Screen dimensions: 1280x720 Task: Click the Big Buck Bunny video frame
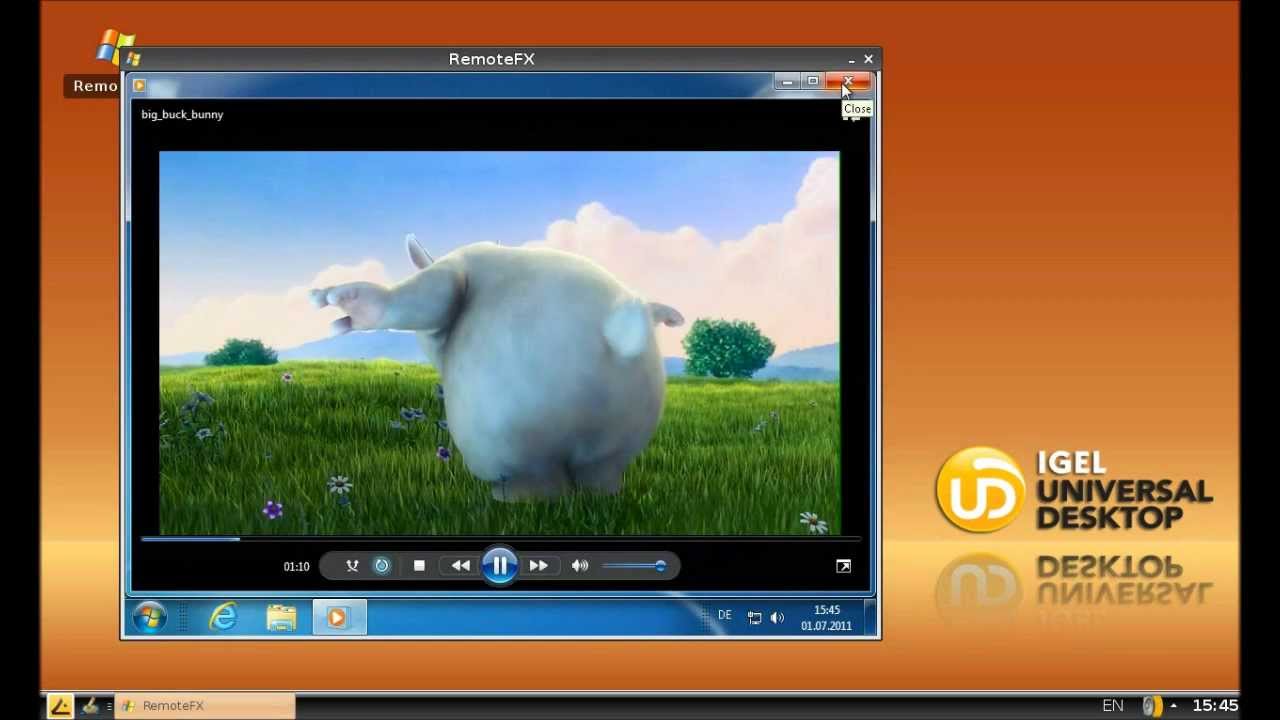499,343
